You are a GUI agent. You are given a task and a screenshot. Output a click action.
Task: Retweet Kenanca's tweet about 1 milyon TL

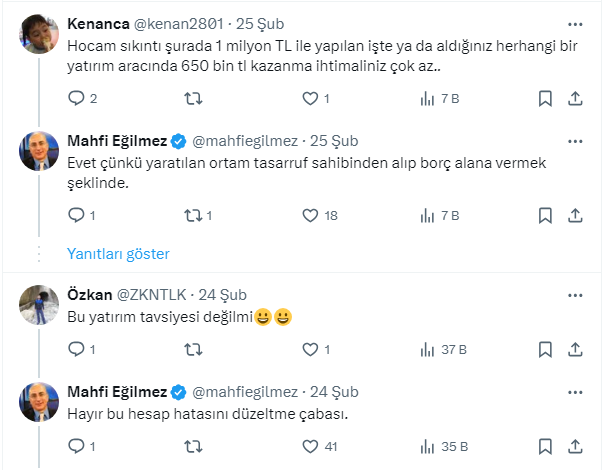pos(194,98)
